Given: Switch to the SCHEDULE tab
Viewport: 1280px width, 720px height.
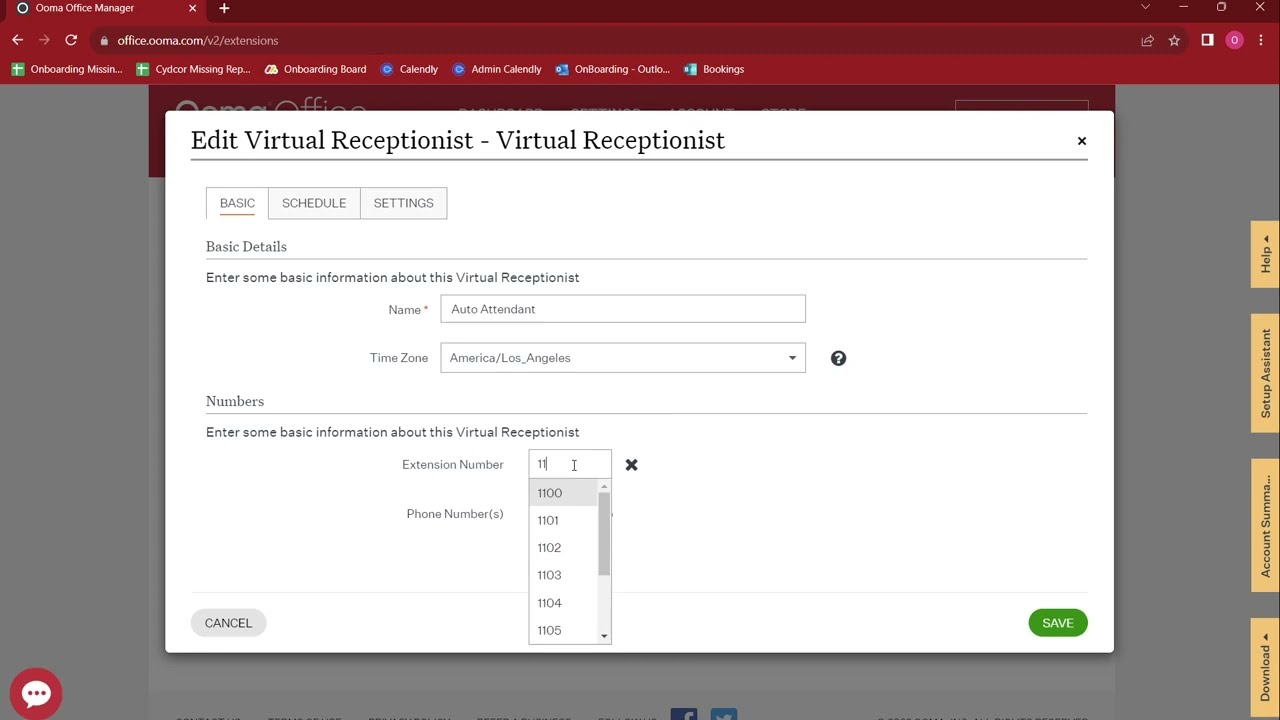Looking at the screenshot, I should (314, 203).
